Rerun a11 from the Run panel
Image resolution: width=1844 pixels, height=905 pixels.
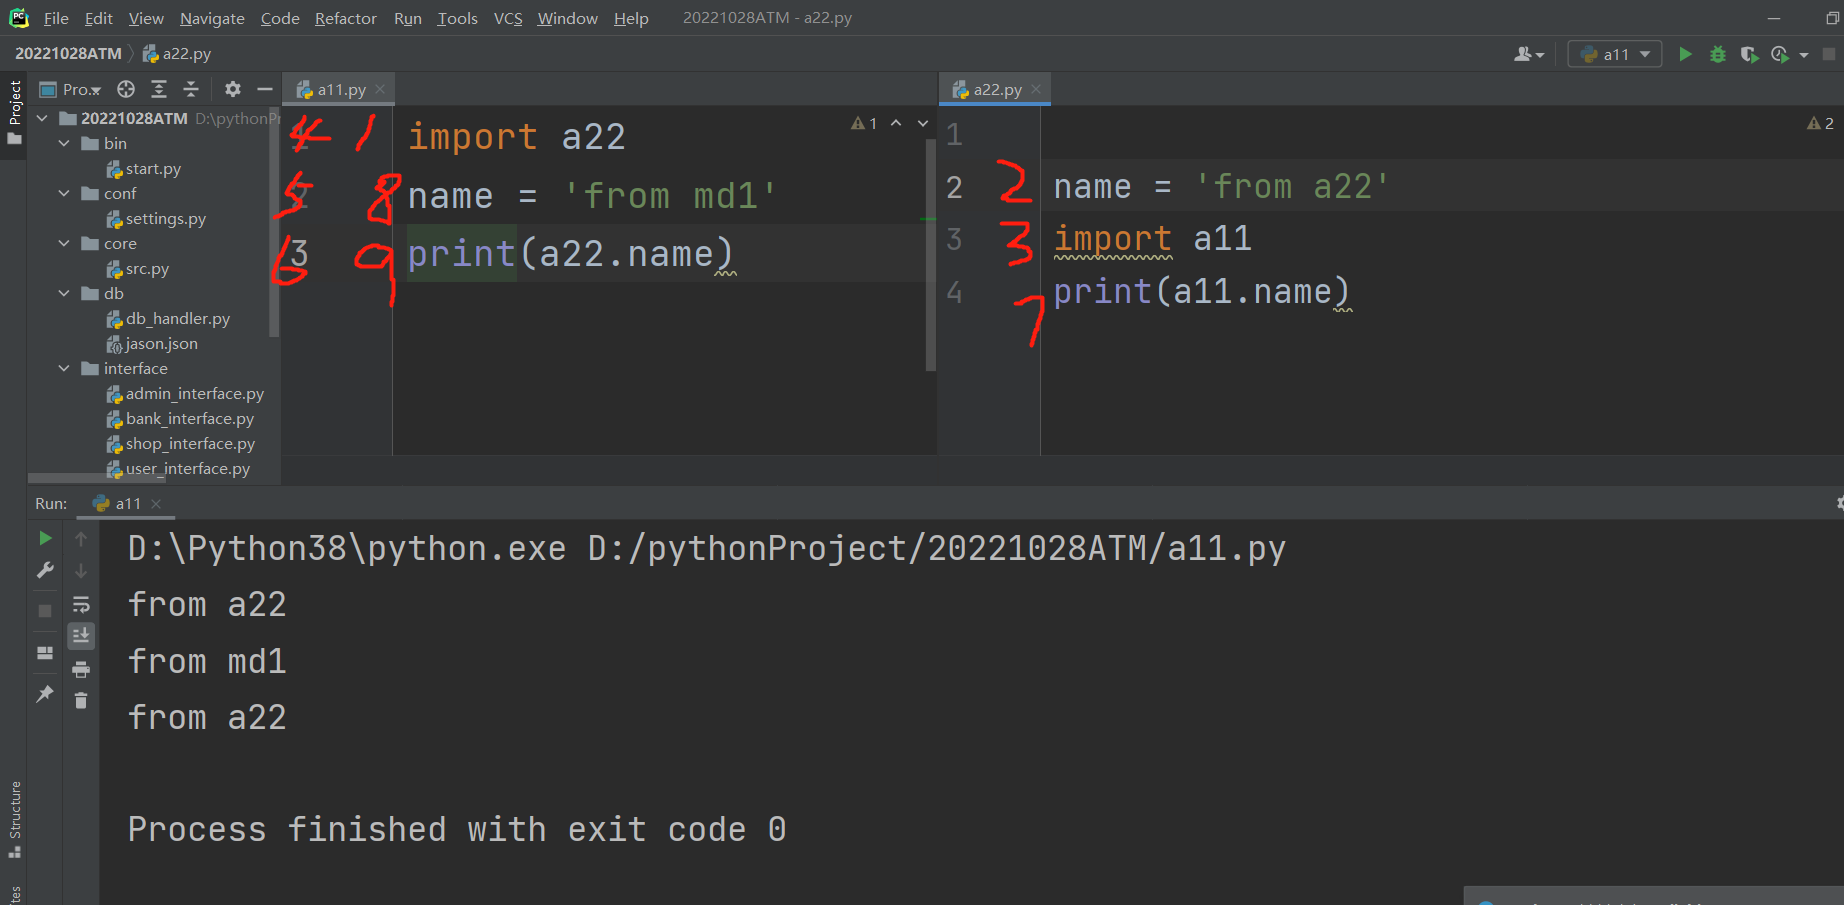(x=45, y=538)
